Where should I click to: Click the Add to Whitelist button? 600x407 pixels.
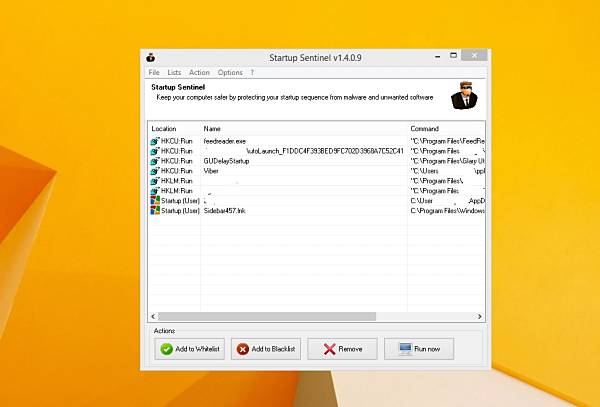tap(189, 349)
